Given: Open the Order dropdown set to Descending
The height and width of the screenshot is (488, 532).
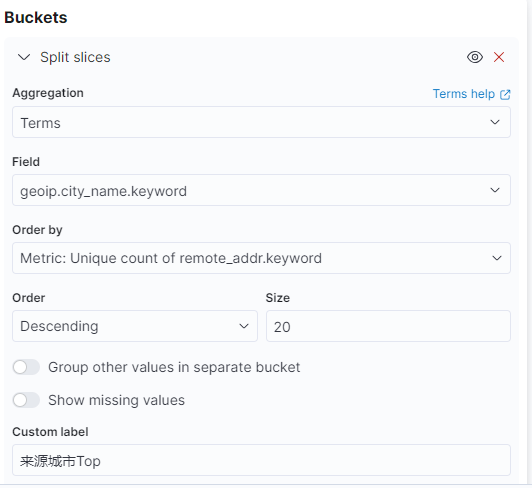Looking at the screenshot, I should tap(135, 326).
